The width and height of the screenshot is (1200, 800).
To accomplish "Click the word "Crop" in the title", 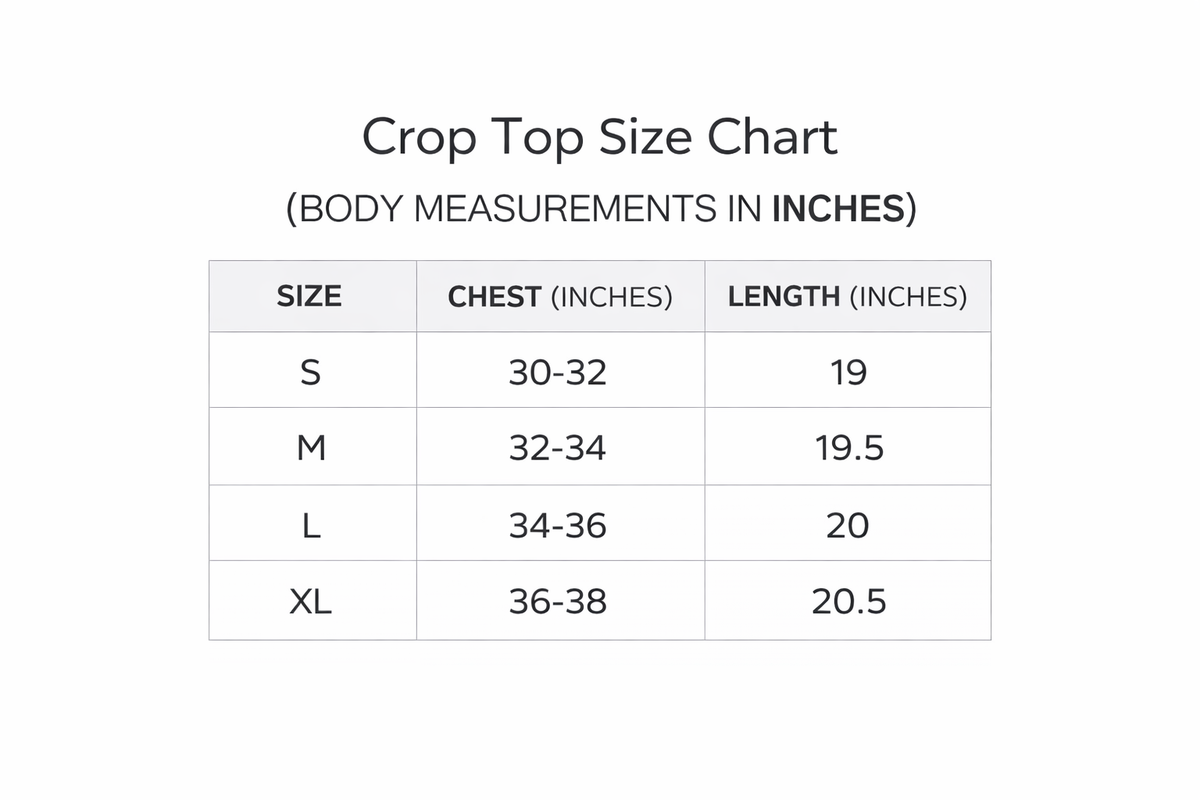I will (419, 138).
